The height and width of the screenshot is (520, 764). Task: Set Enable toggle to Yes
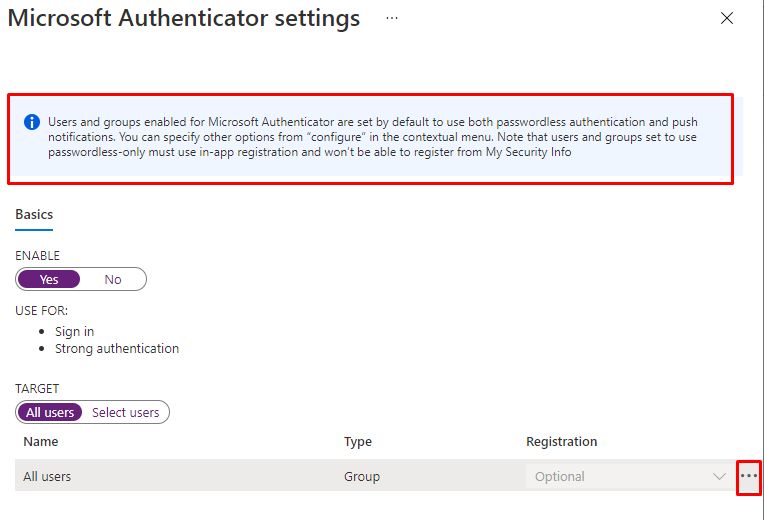(48, 279)
